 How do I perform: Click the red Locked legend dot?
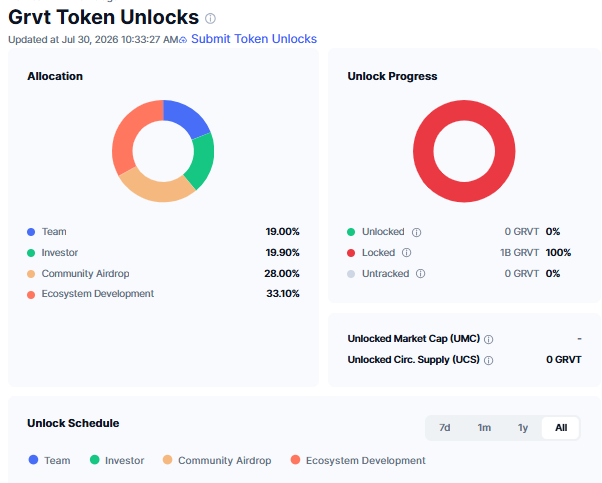(x=351, y=253)
